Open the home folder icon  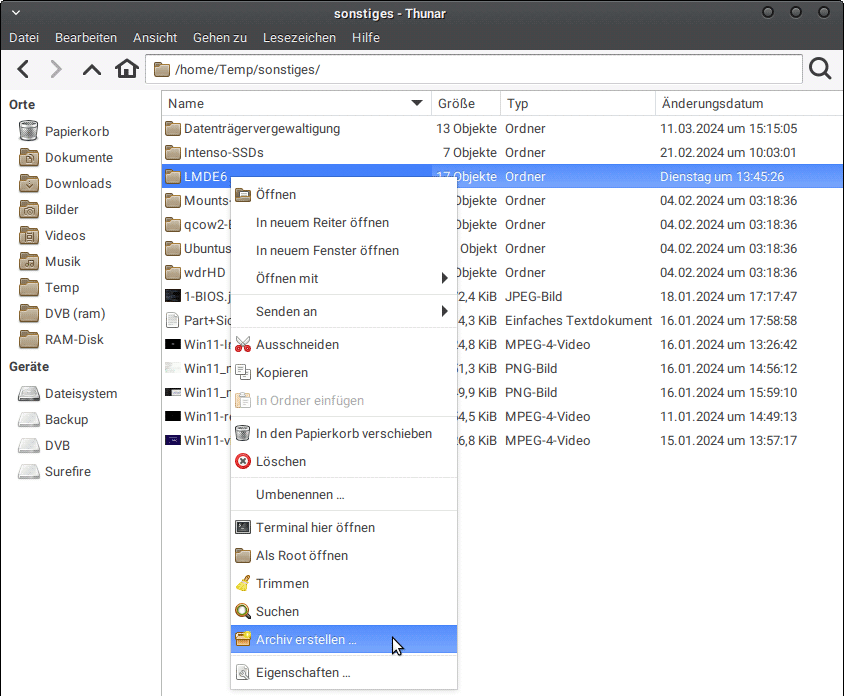126,69
